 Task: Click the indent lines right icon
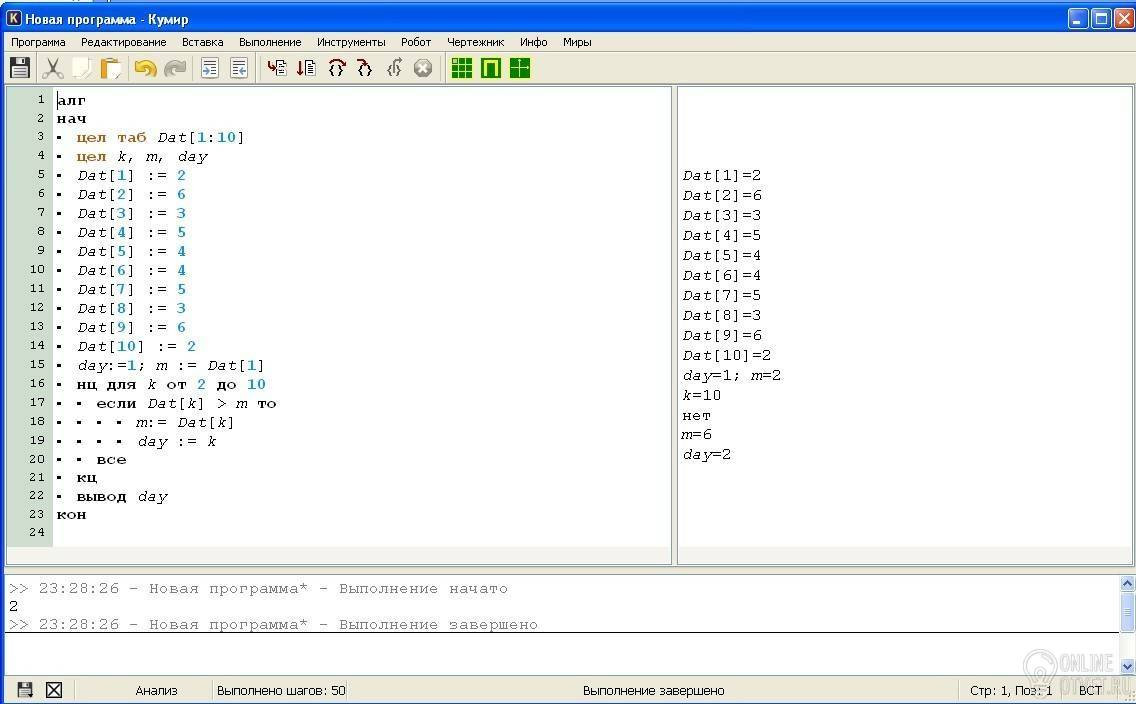pos(210,68)
